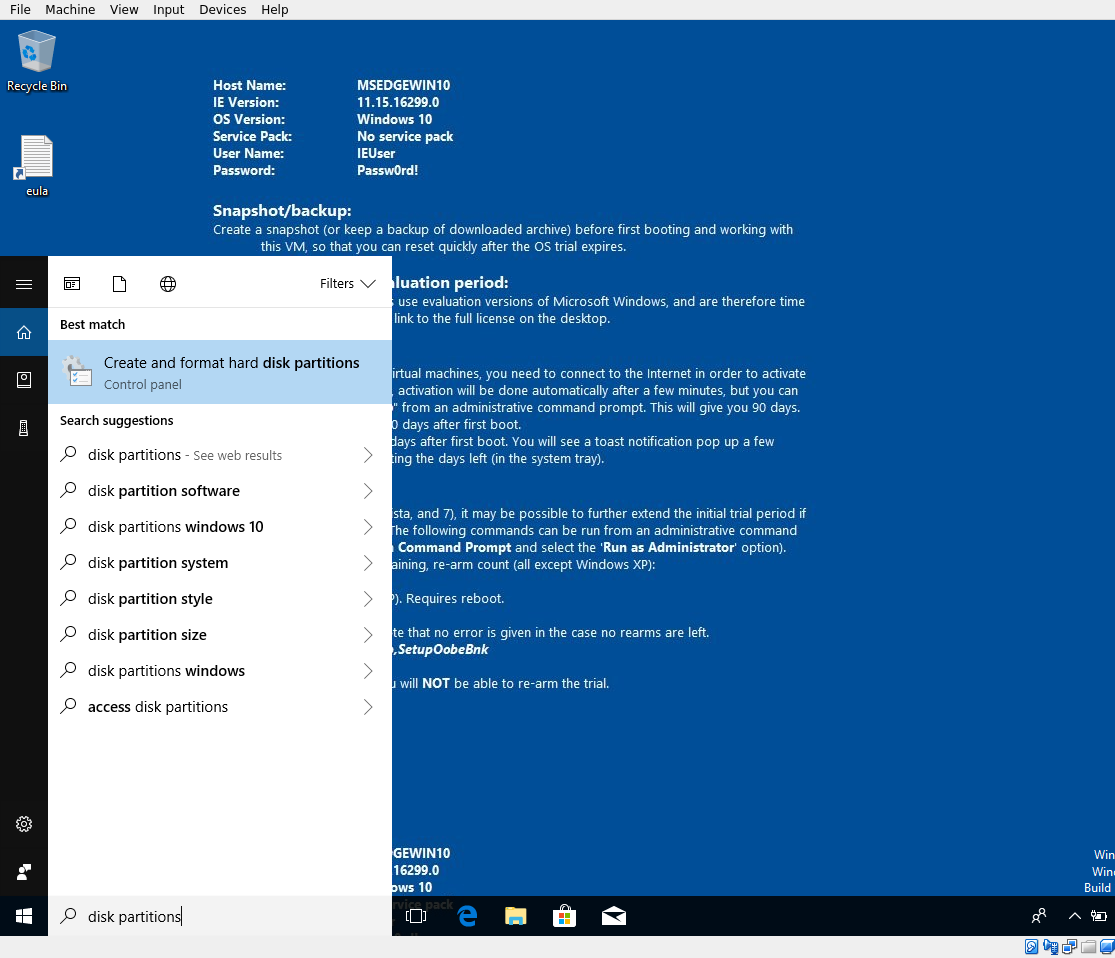Select 'disk partitions - See web results' suggestion

coord(220,455)
